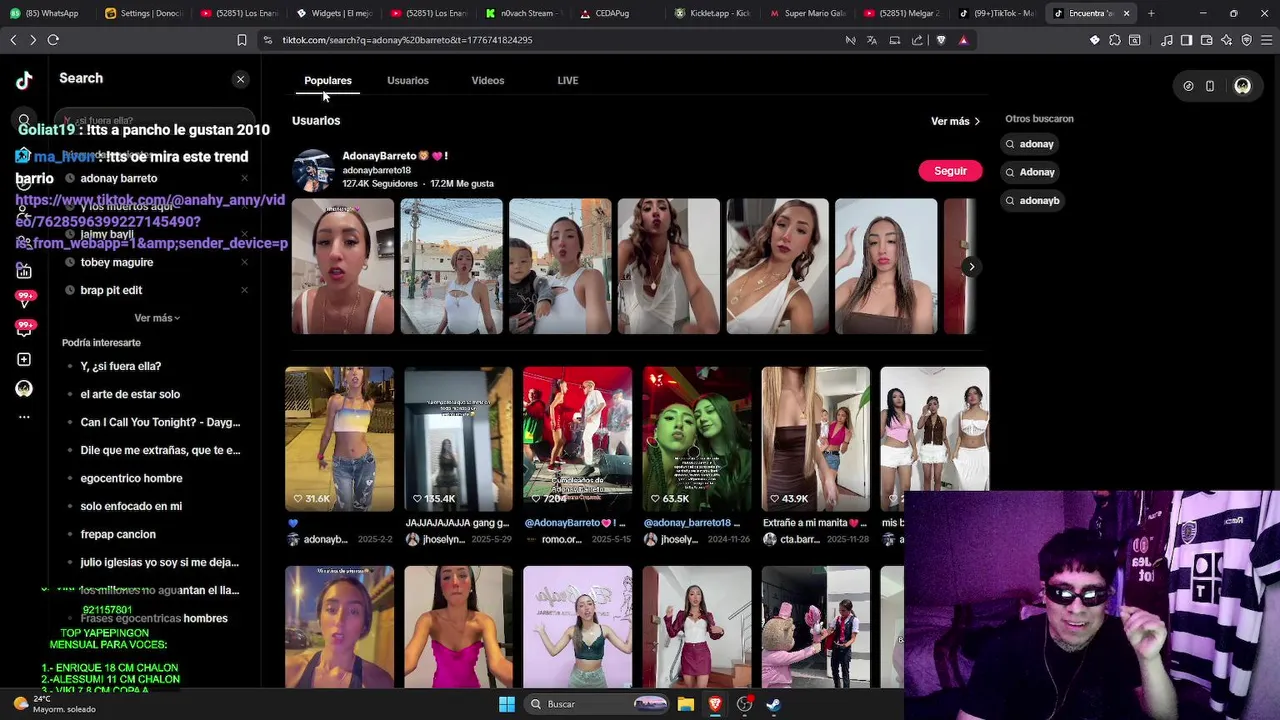Search related term 'adonayb'
Viewport: 1280px width, 720px height.
click(1032, 200)
